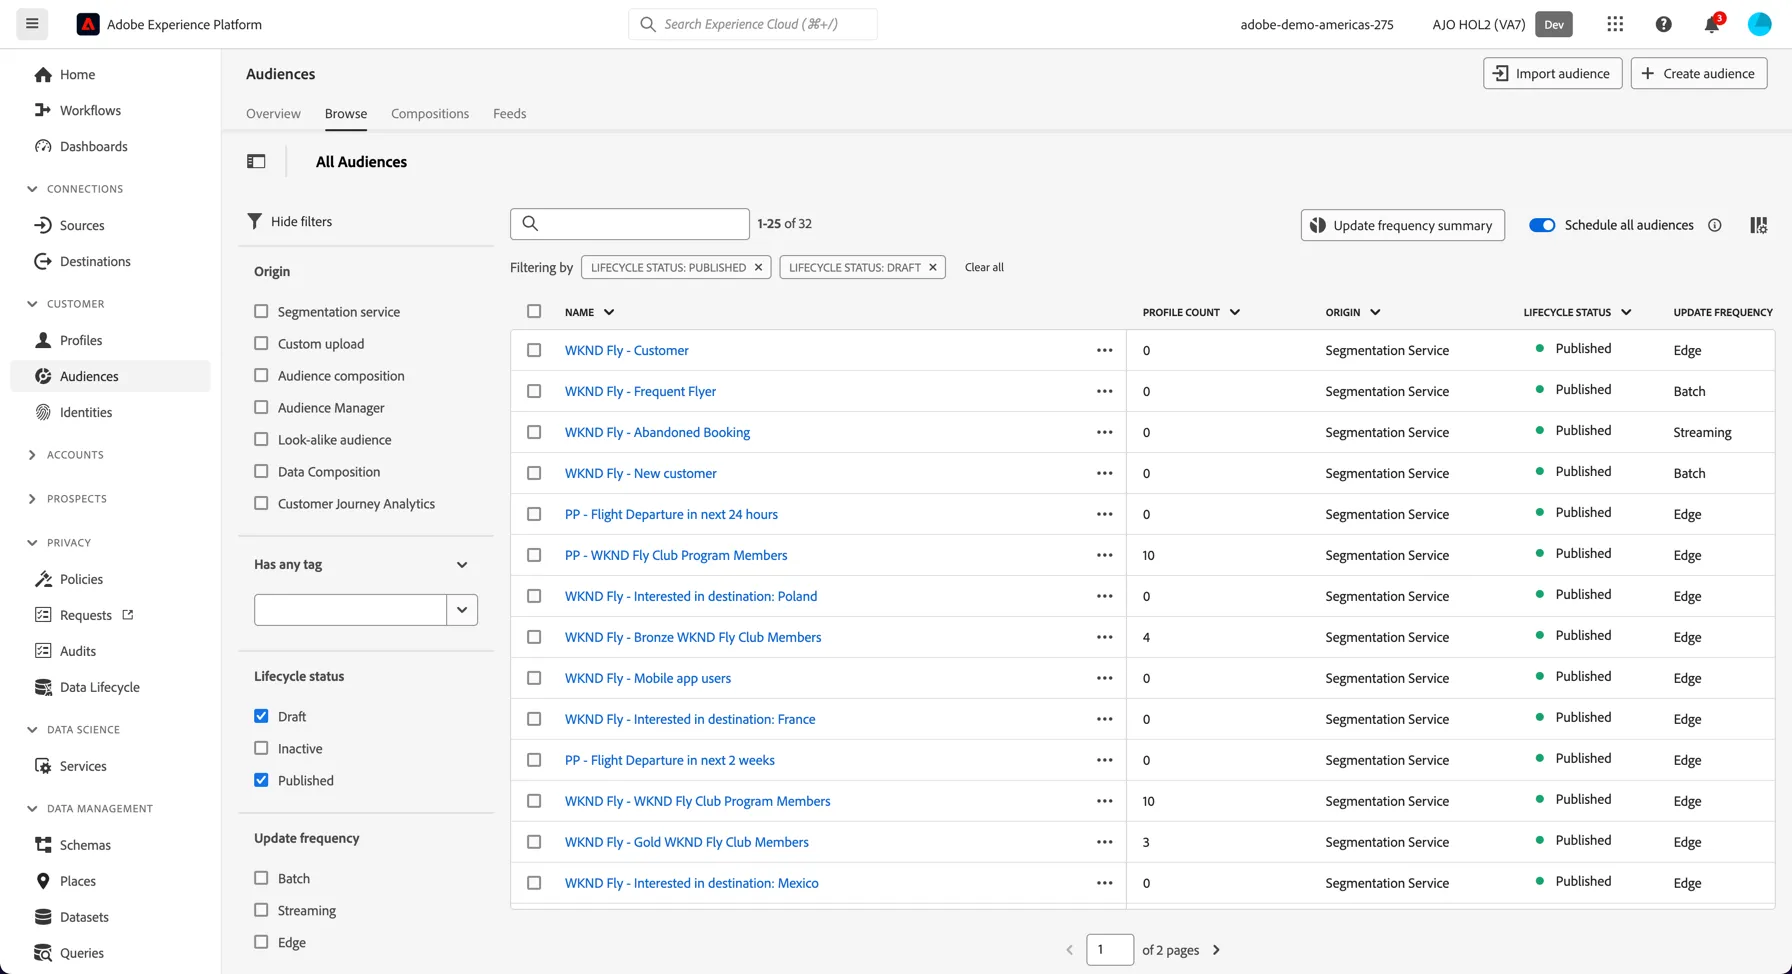The image size is (1792, 974).
Task: Toggle the hamburger navigation menu
Action: (32, 24)
